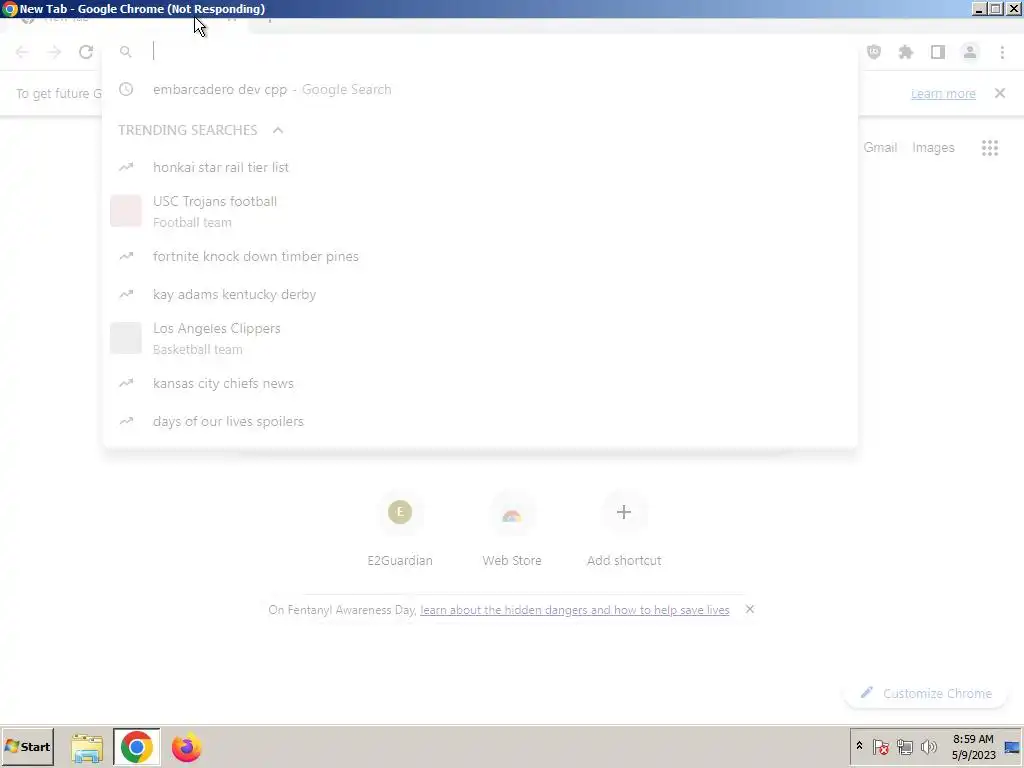Click the trending icon beside kansas city chiefs
This screenshot has height=768, width=1024.
coord(126,383)
